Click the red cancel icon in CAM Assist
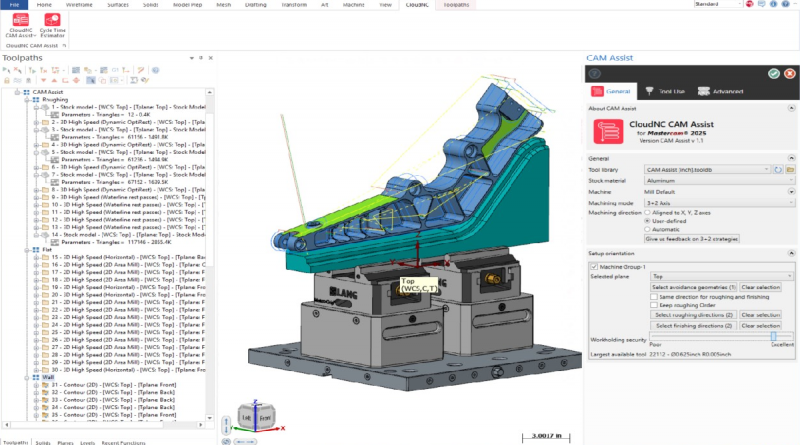 (789, 73)
